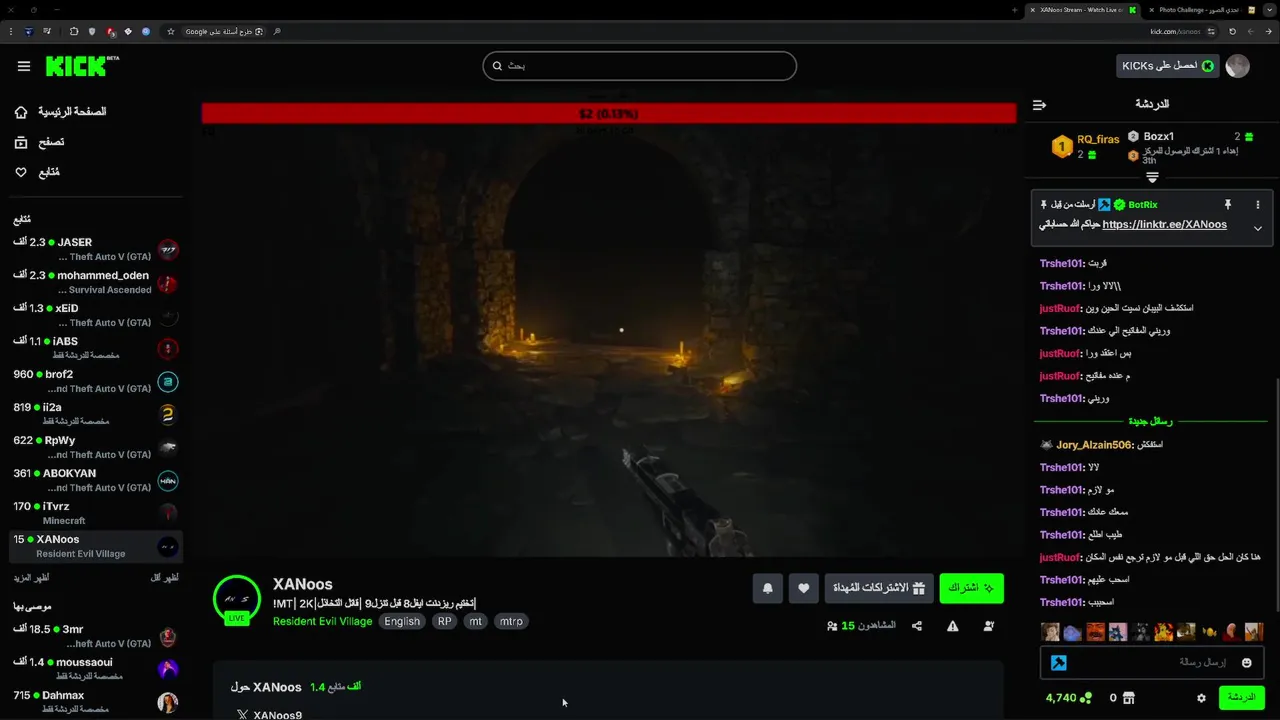Collapse the list with Show less (أظهر أقل)
The width and height of the screenshot is (1280, 720).
tap(164, 578)
